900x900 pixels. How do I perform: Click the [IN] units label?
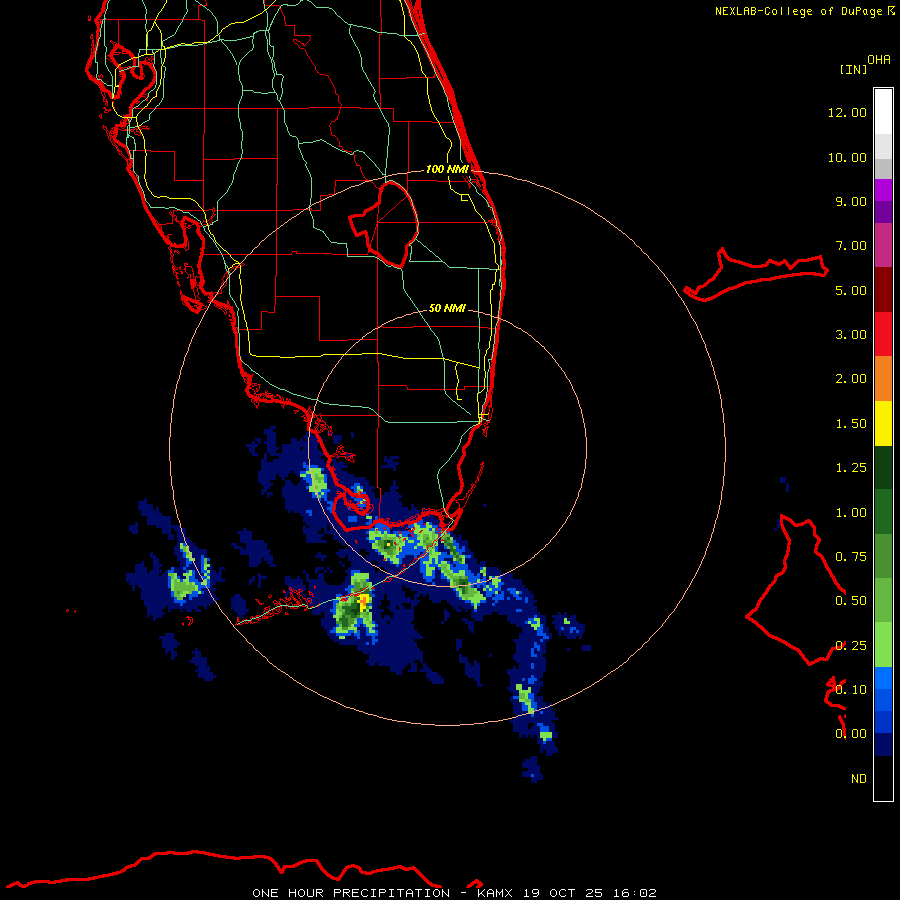[x=853, y=69]
